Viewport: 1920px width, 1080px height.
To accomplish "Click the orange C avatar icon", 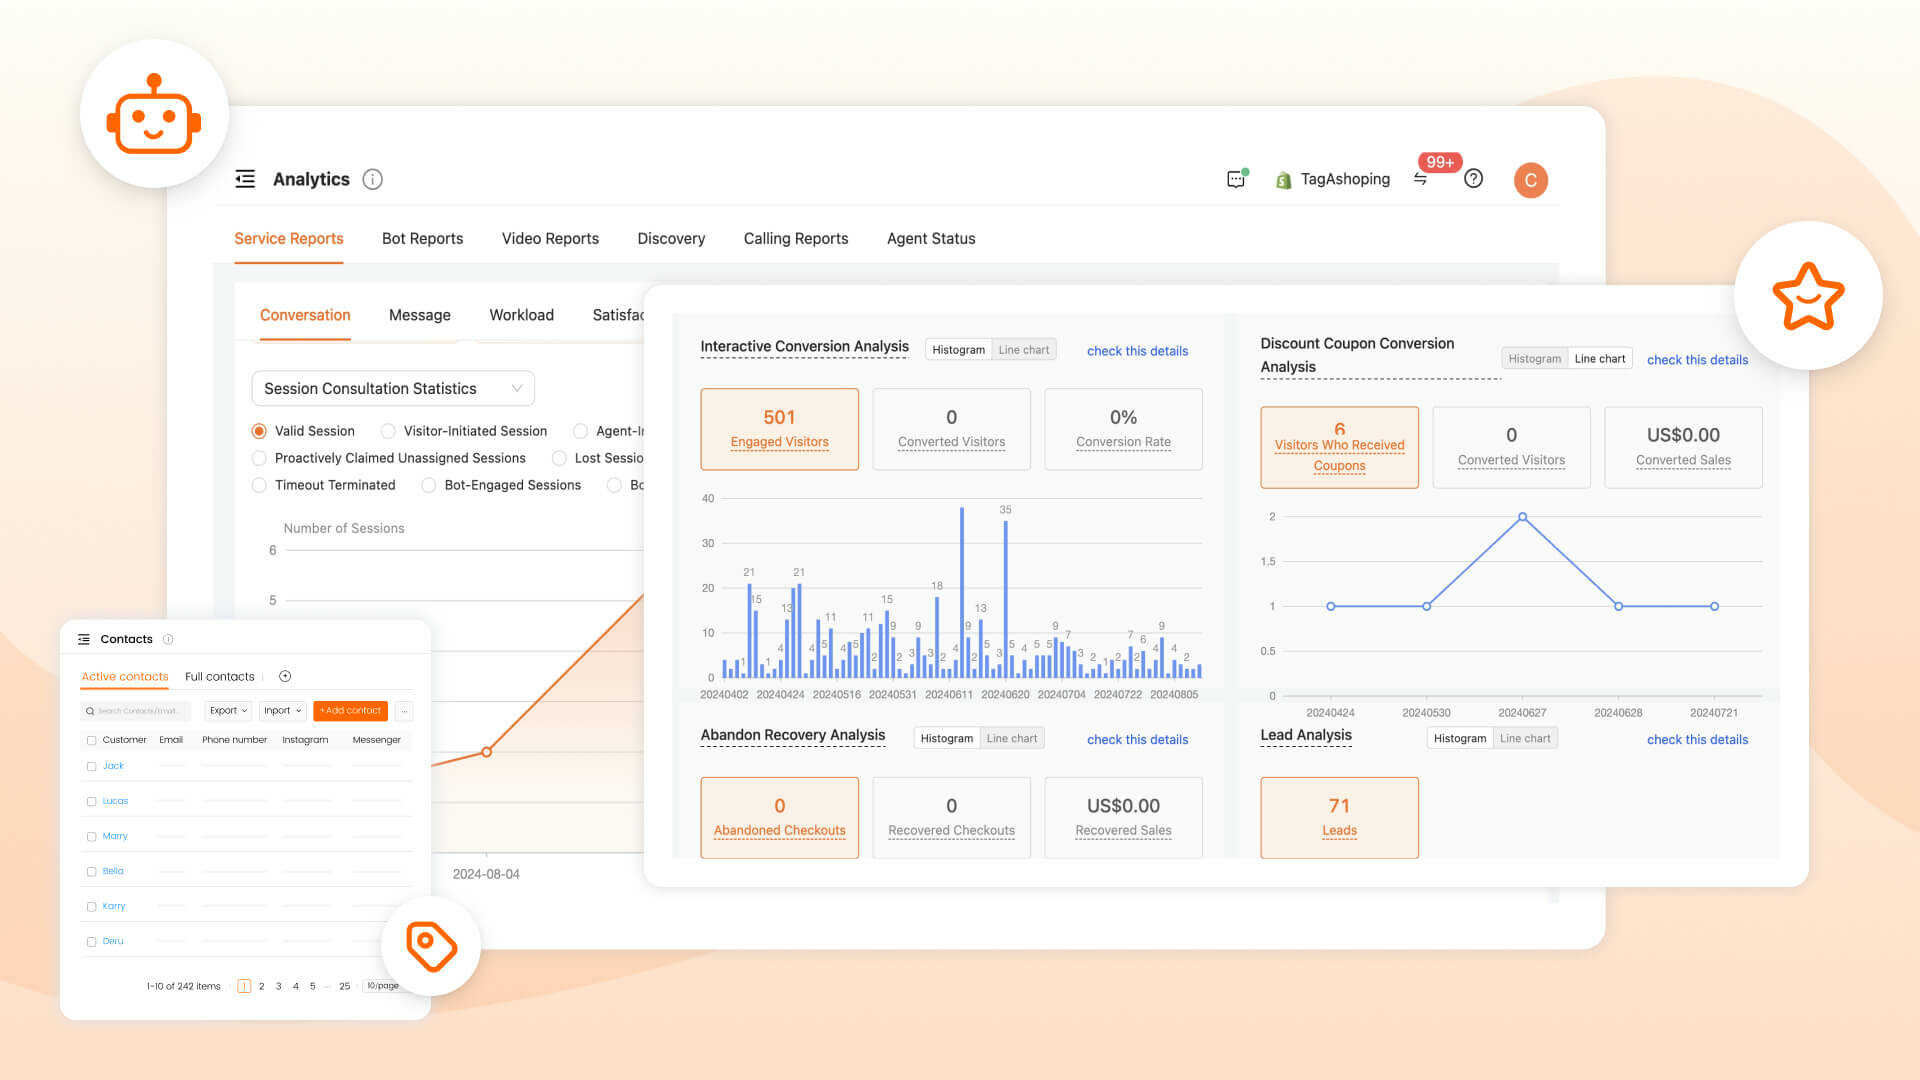I will point(1530,180).
